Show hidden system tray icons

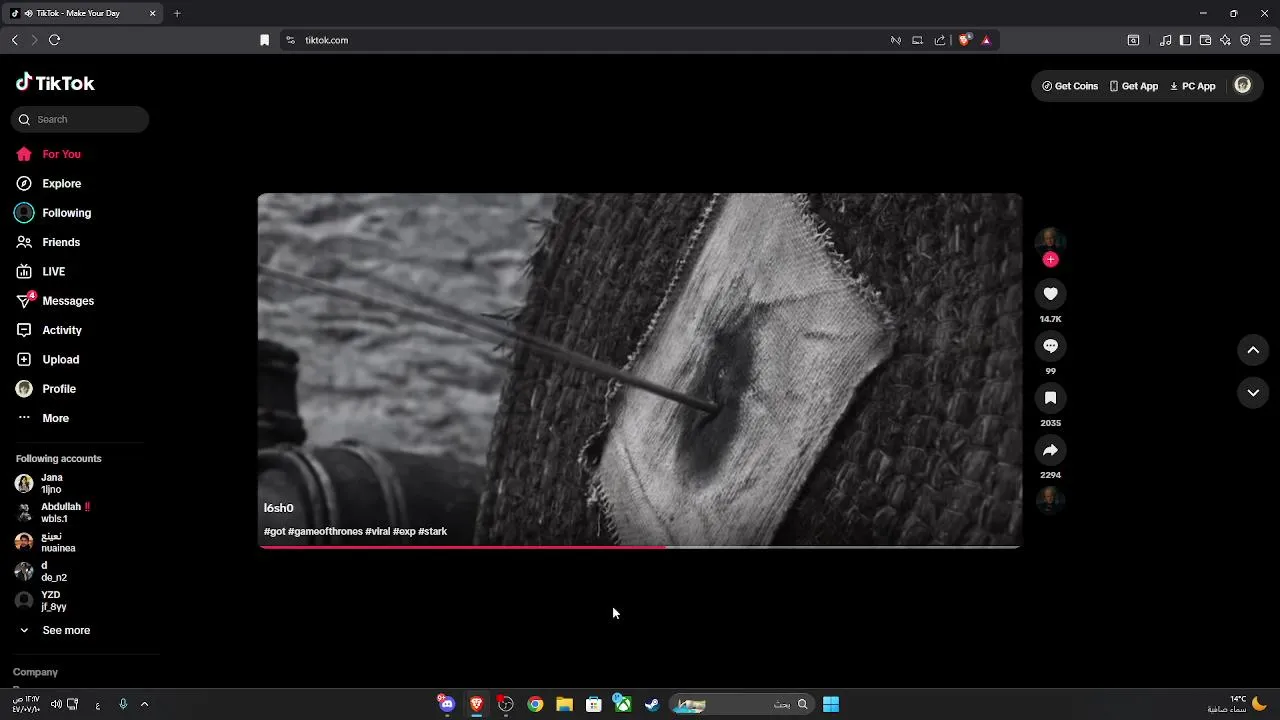144,704
